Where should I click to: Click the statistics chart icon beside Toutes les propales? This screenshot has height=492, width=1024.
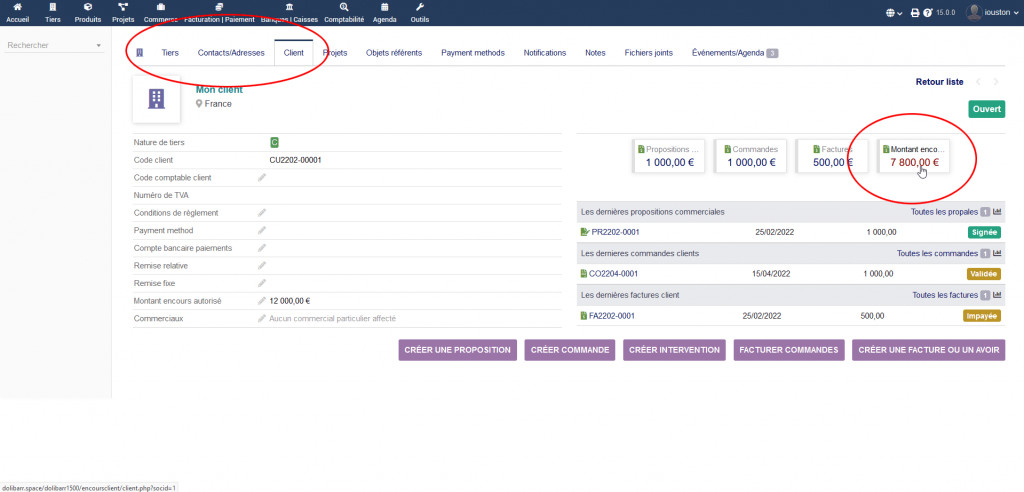coord(997,212)
